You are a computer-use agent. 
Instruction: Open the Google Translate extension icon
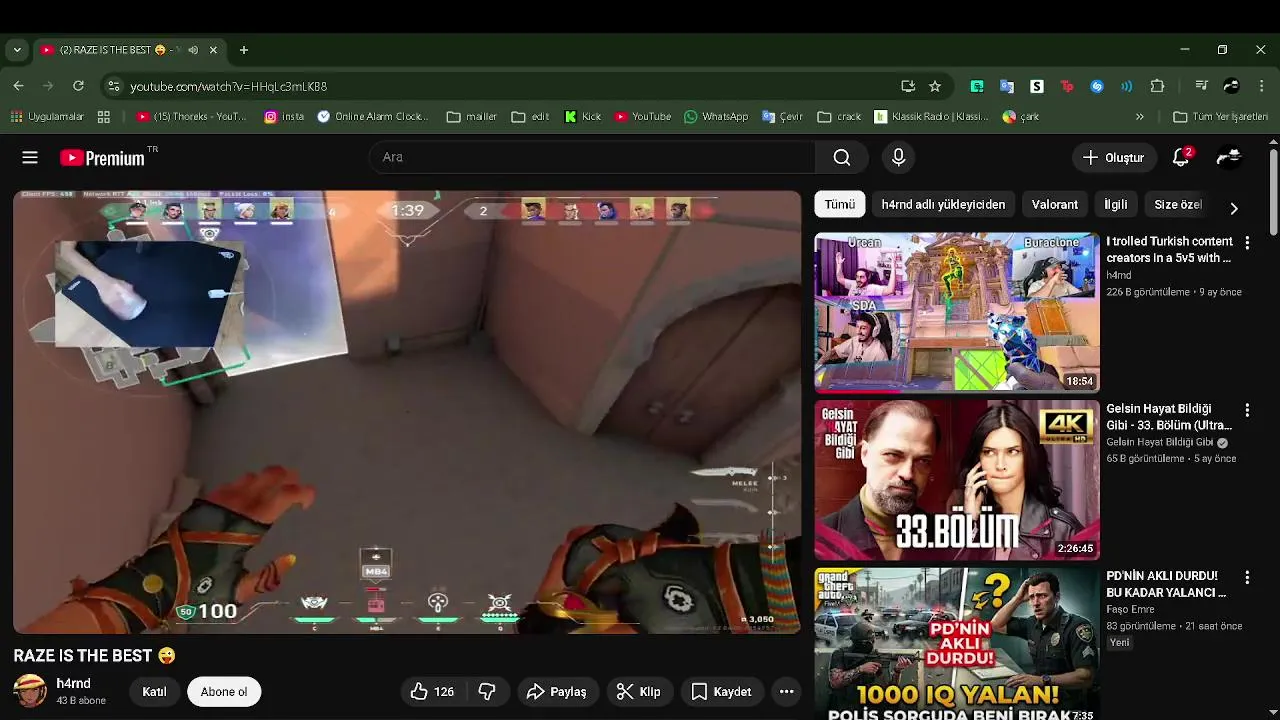(x=1007, y=86)
